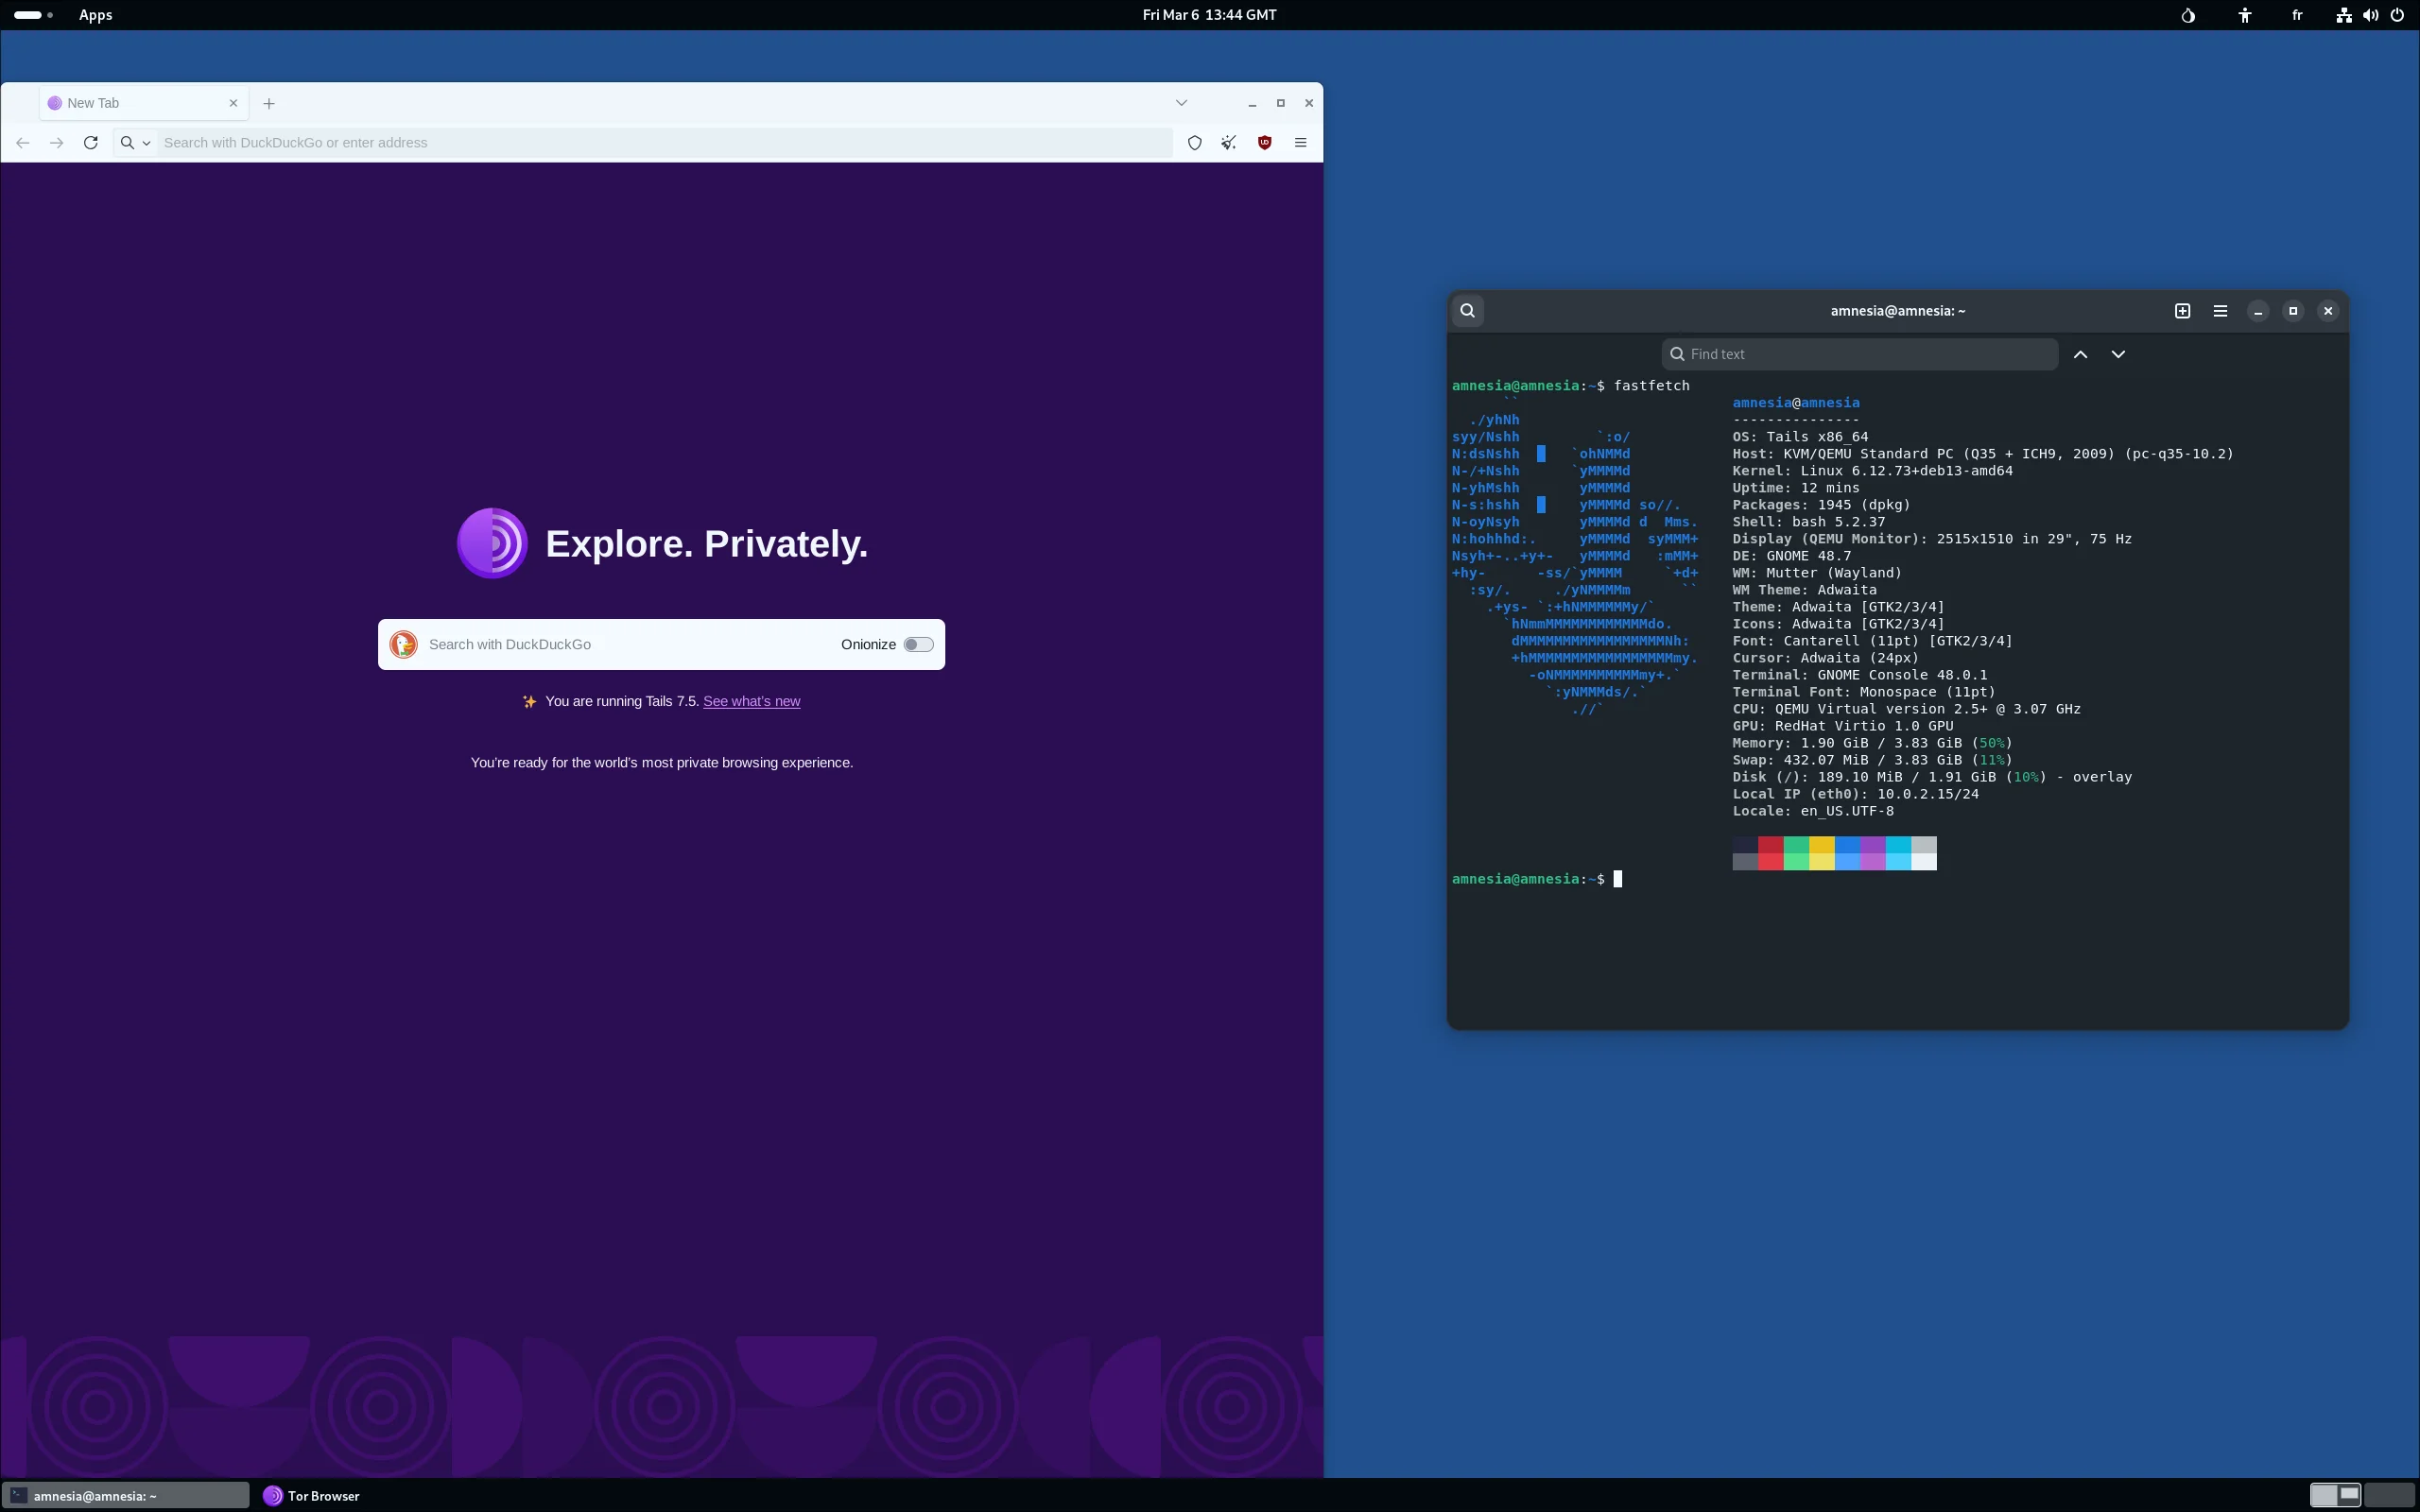The height and width of the screenshot is (1512, 2420).
Task: Open the Tor Browser shield security level icon
Action: pos(1194,143)
